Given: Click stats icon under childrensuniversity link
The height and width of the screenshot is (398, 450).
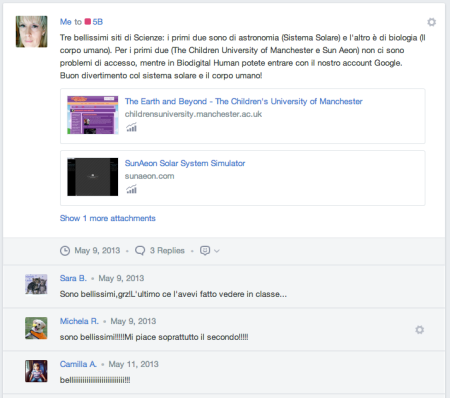Looking at the screenshot, I should click(x=131, y=128).
